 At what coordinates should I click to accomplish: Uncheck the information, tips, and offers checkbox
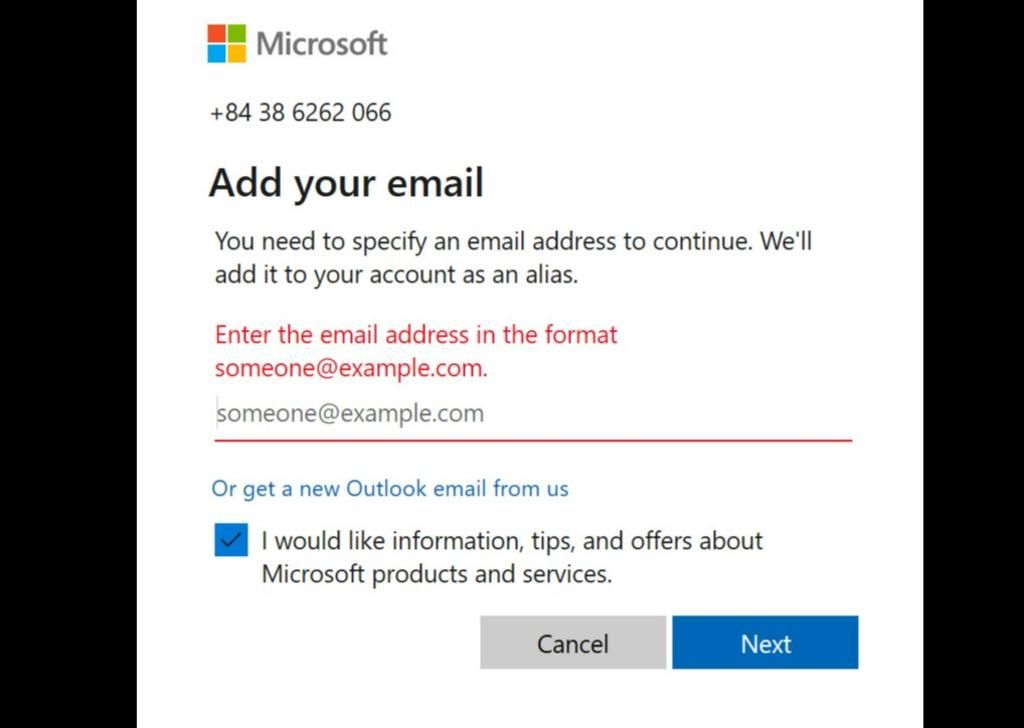point(230,542)
